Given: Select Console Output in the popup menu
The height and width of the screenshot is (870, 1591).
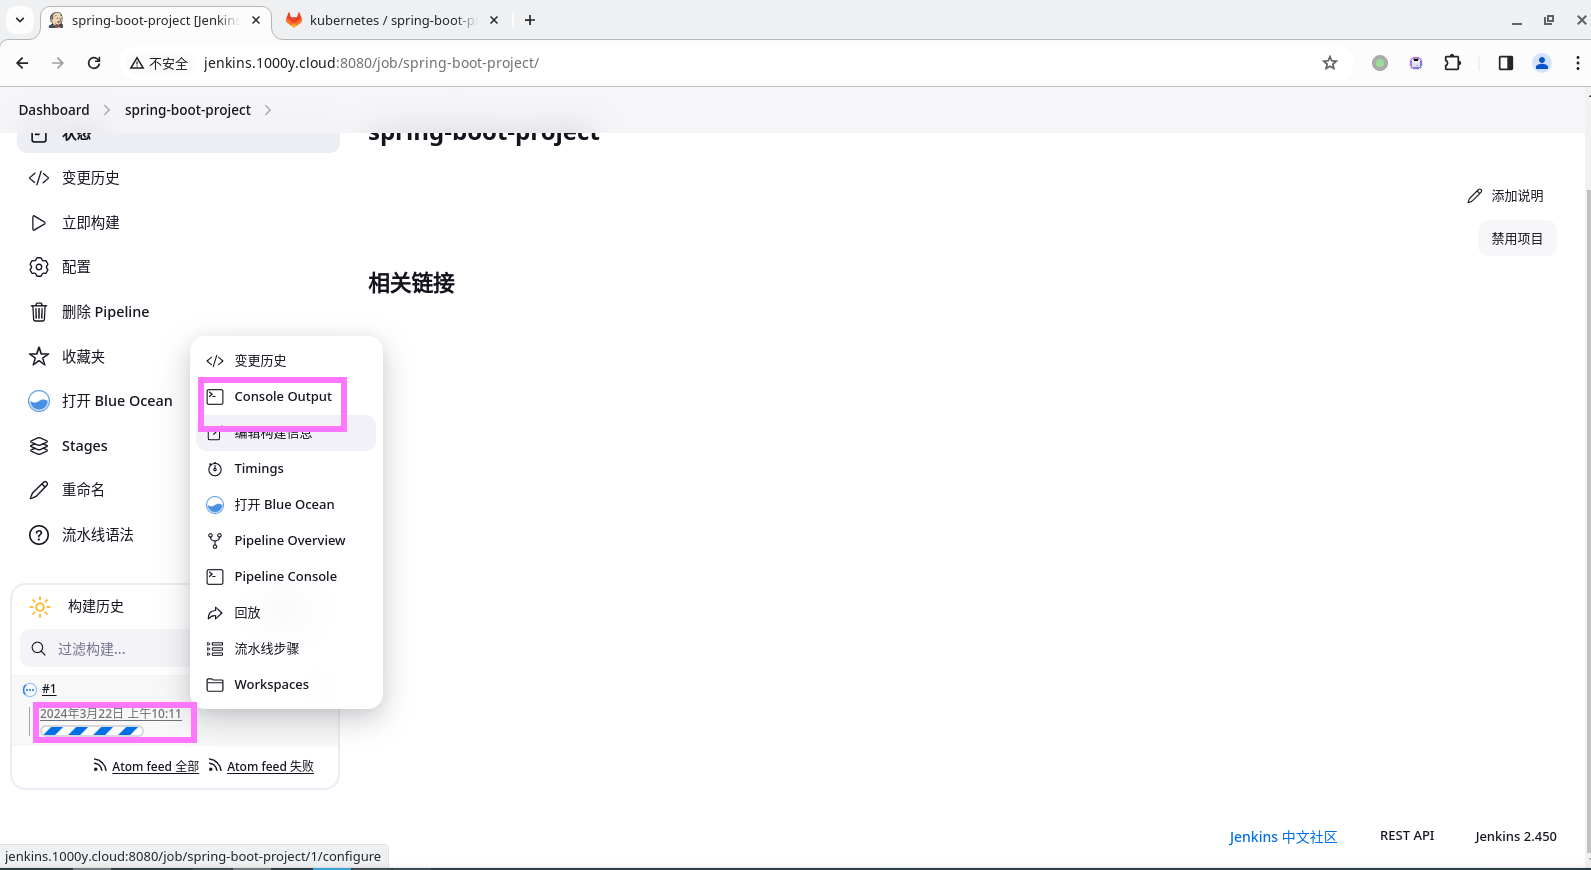Looking at the screenshot, I should (286, 397).
